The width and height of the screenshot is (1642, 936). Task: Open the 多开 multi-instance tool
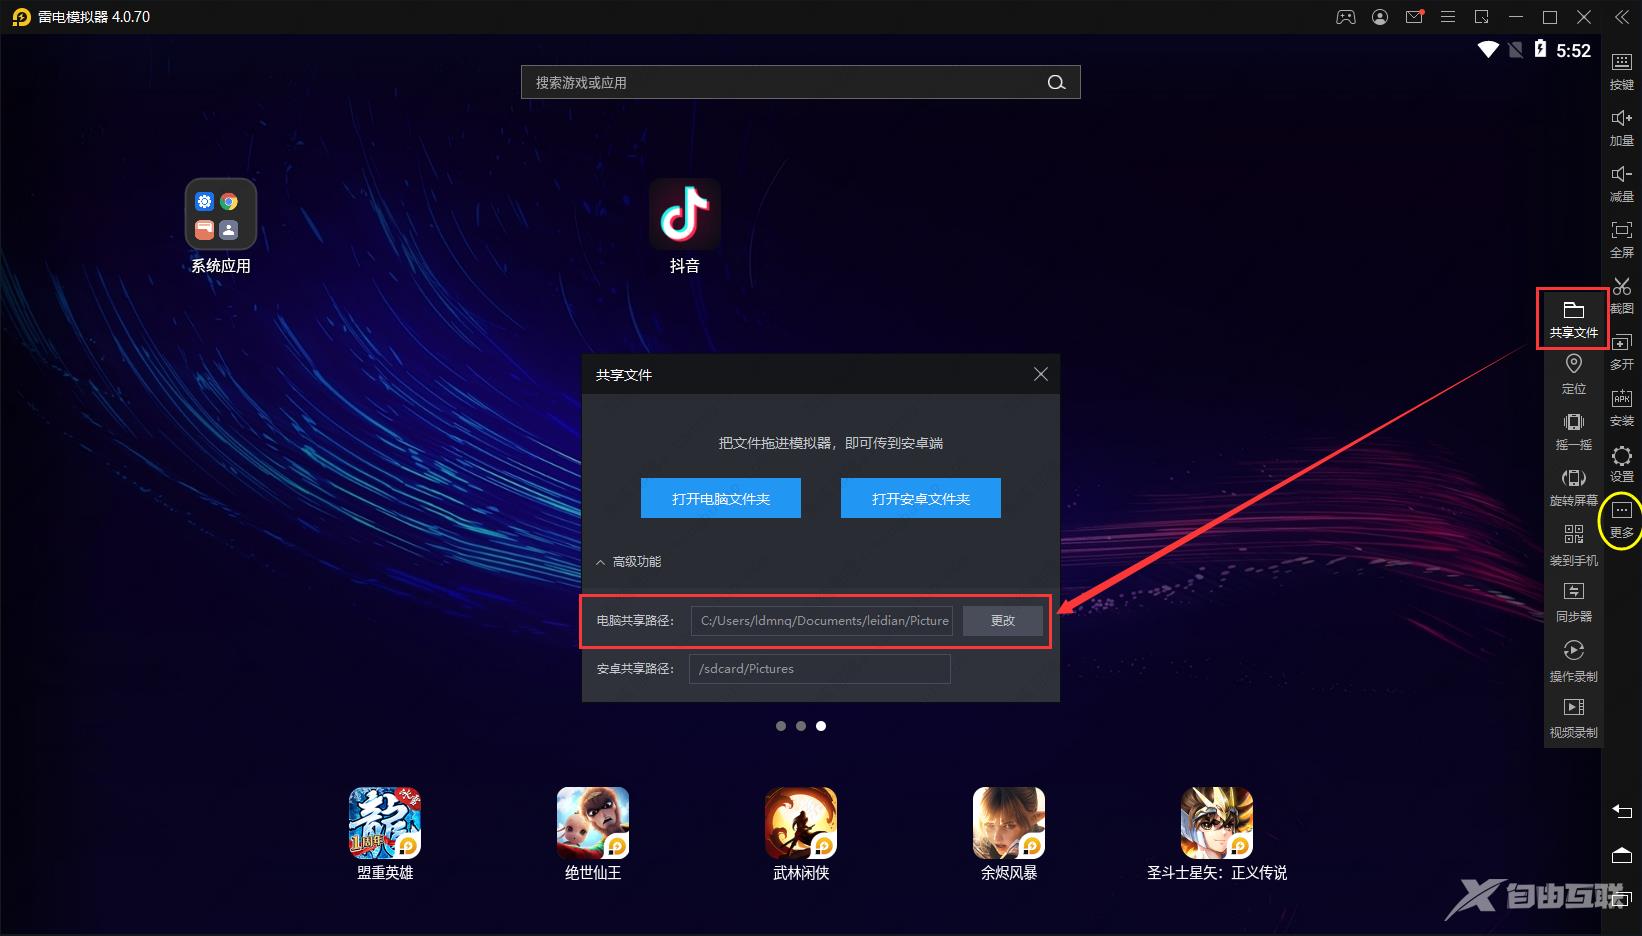1622,351
